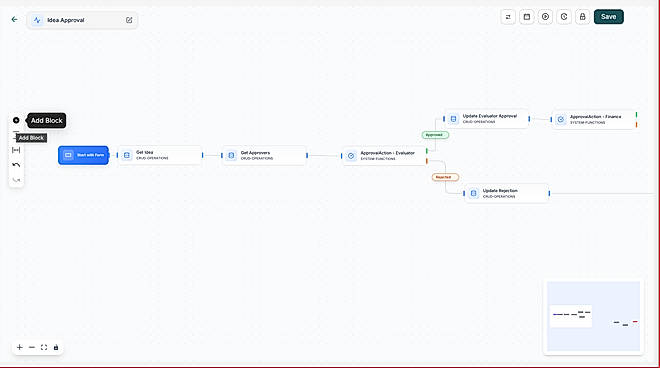The width and height of the screenshot is (660, 368).
Task: Click the ApprovalAction - Finance check icon
Action: click(x=561, y=120)
